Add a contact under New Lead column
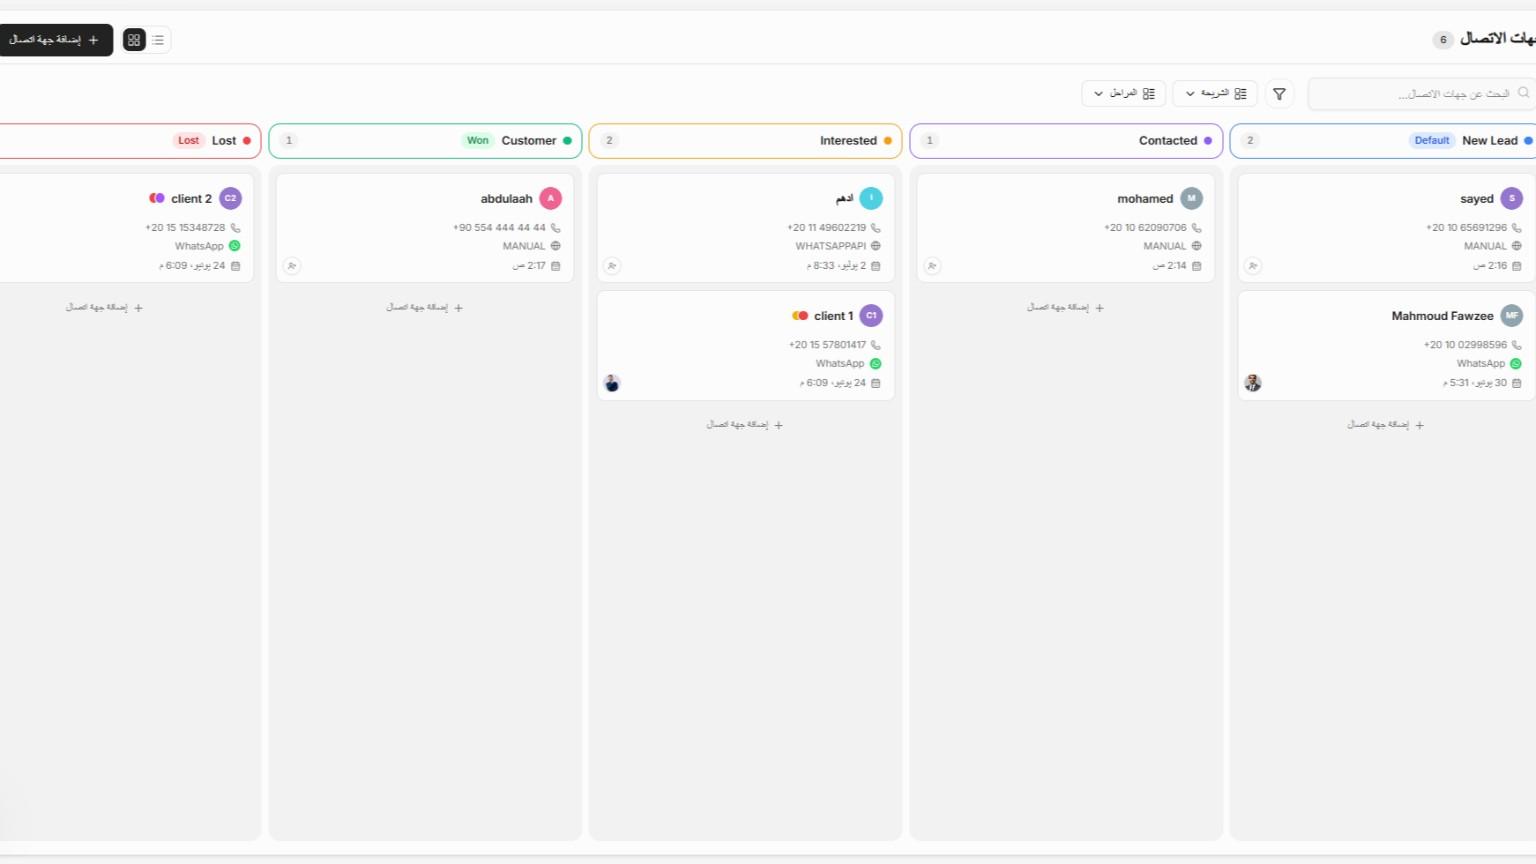1536x864 pixels. (x=1385, y=425)
